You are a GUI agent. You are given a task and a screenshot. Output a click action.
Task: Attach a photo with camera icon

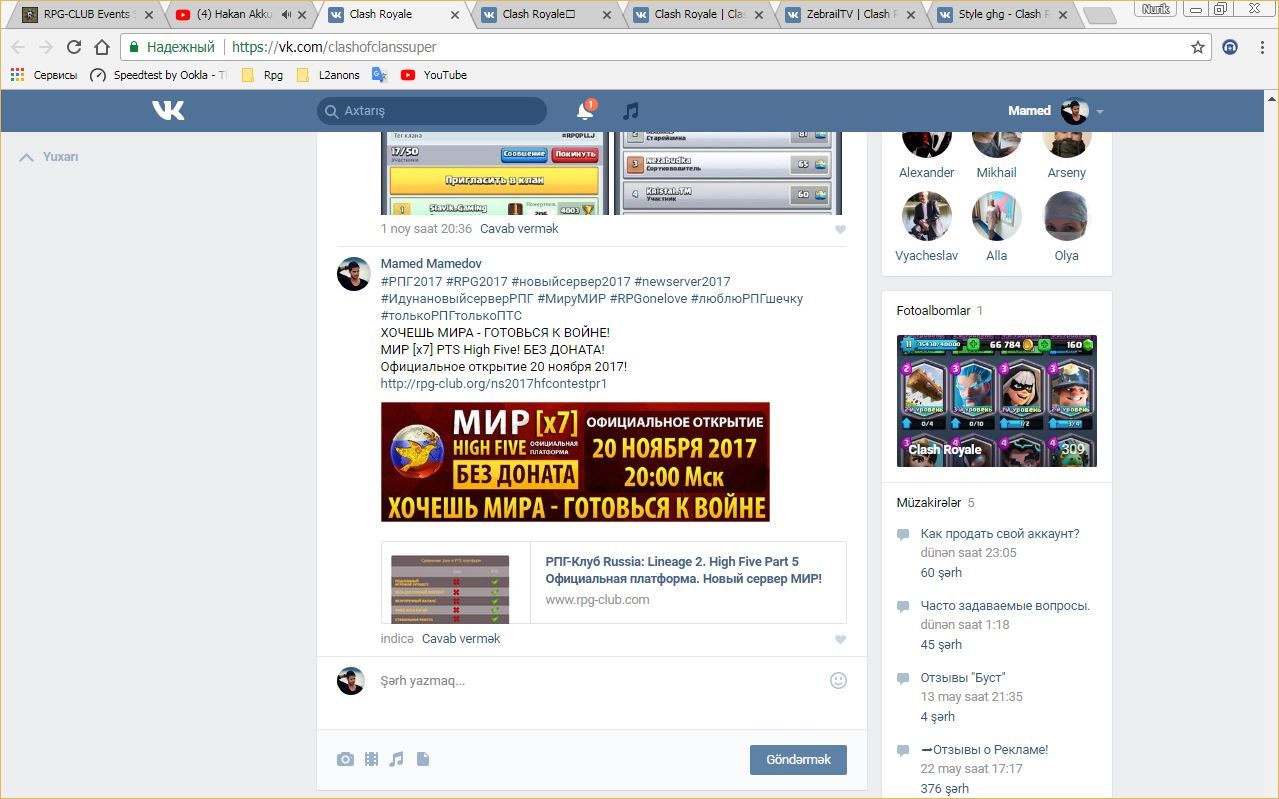(345, 759)
